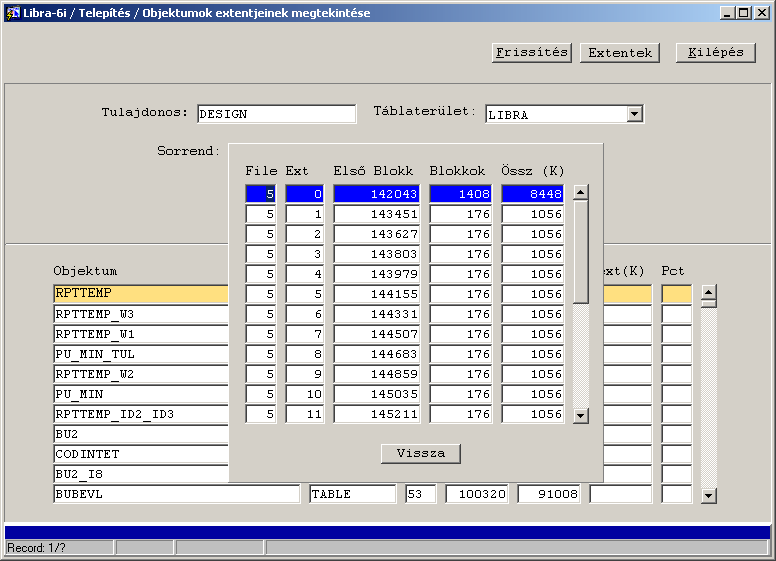
Task: Click the Vissza button in popup
Action: click(421, 454)
